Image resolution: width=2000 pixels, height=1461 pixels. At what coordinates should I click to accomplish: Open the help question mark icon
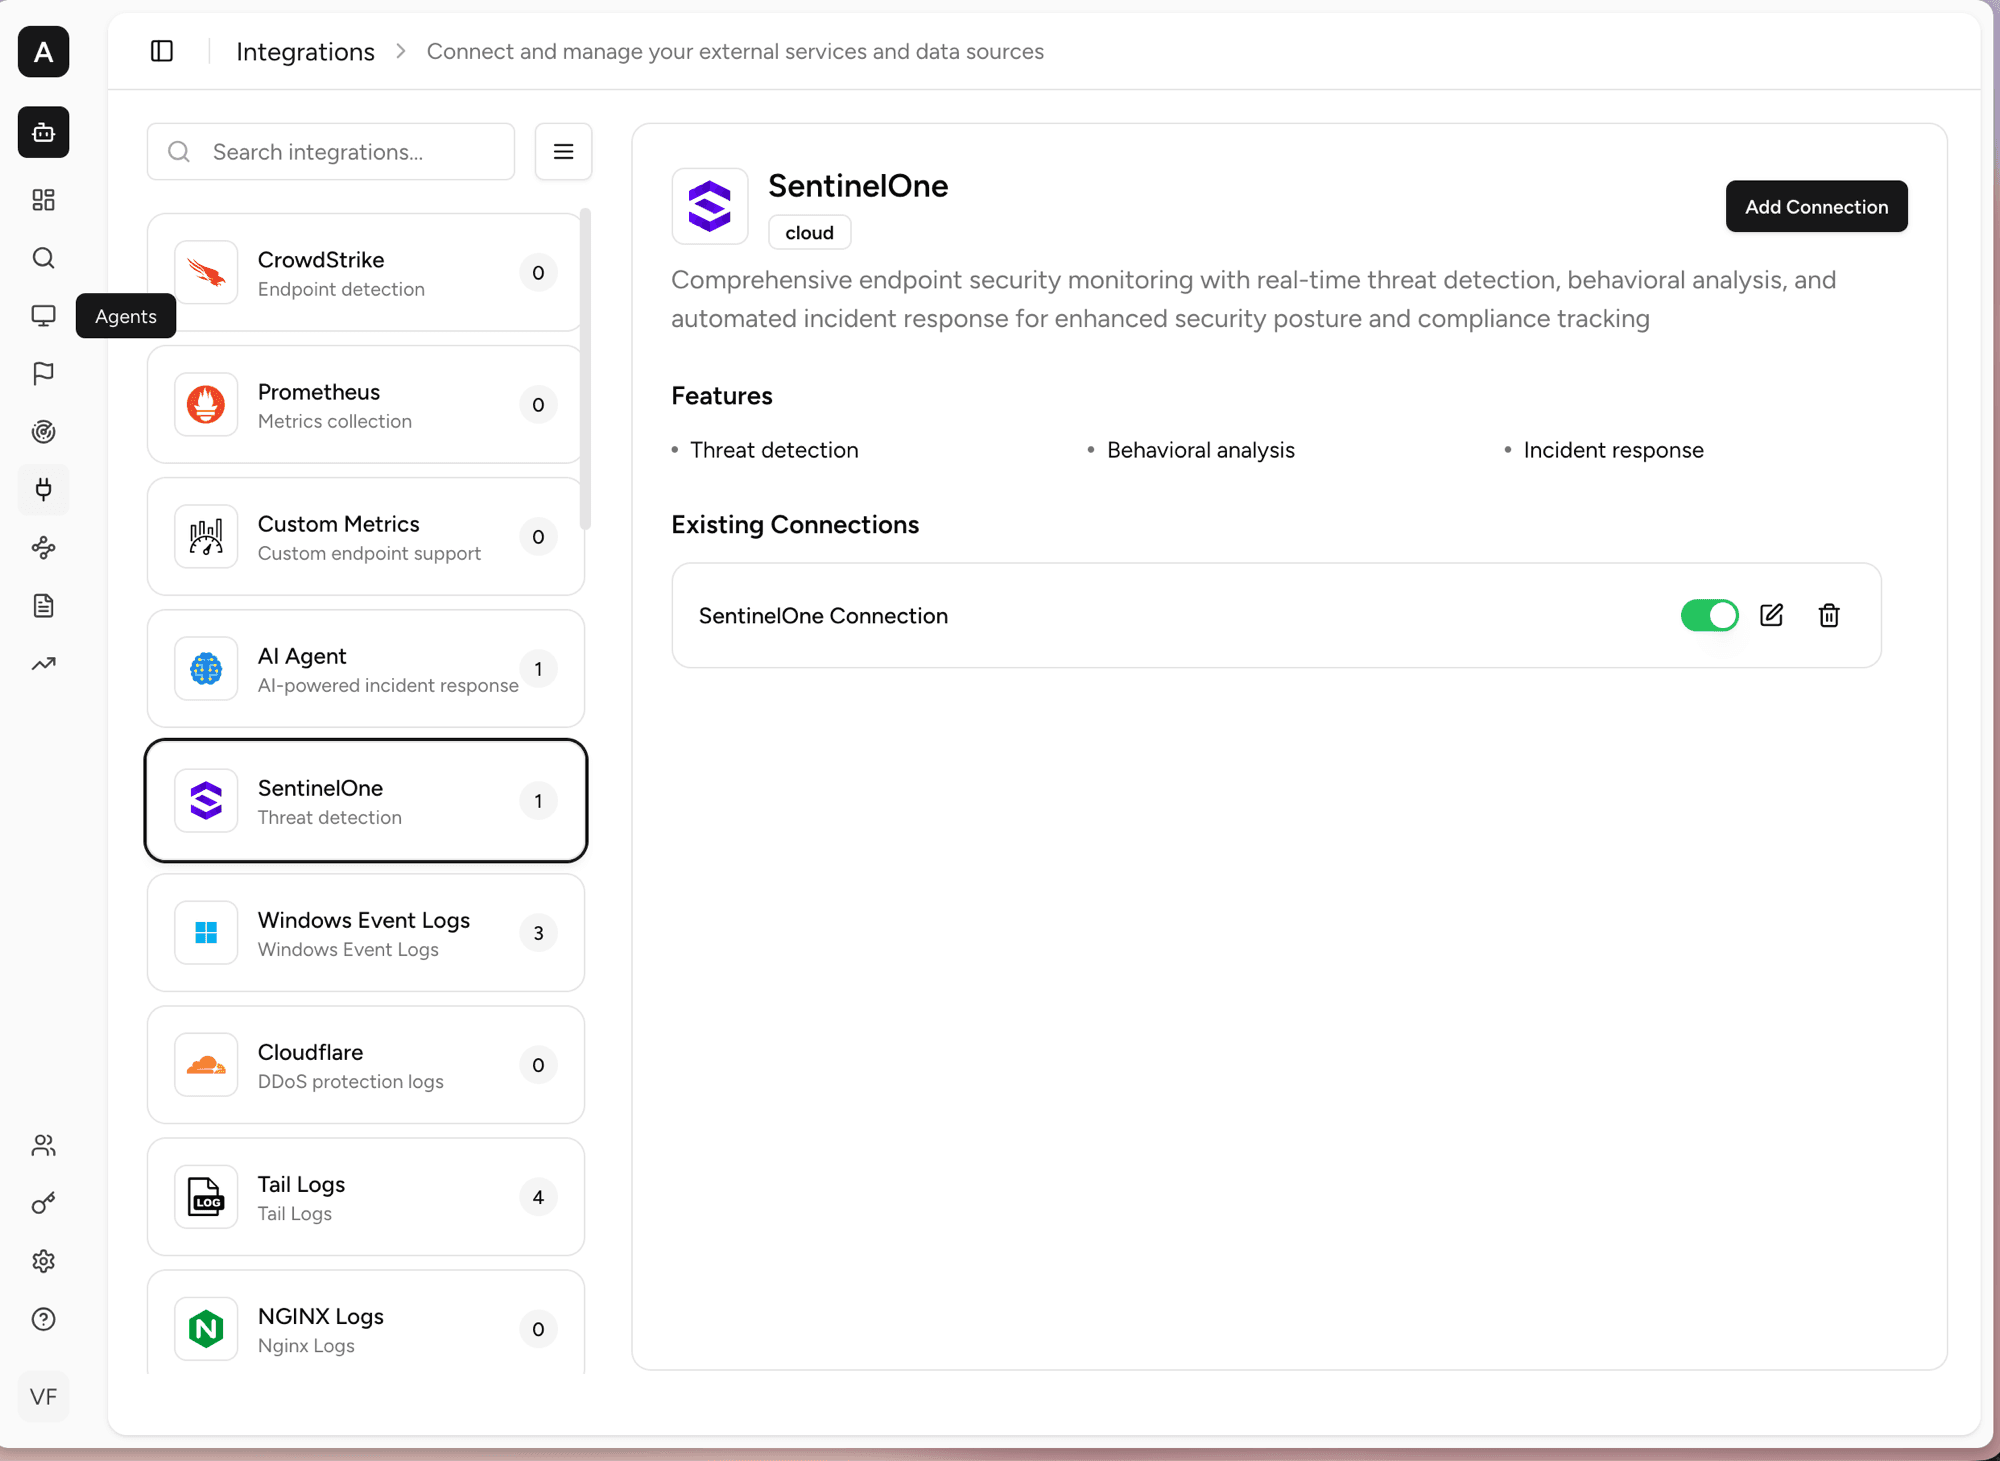[x=43, y=1320]
